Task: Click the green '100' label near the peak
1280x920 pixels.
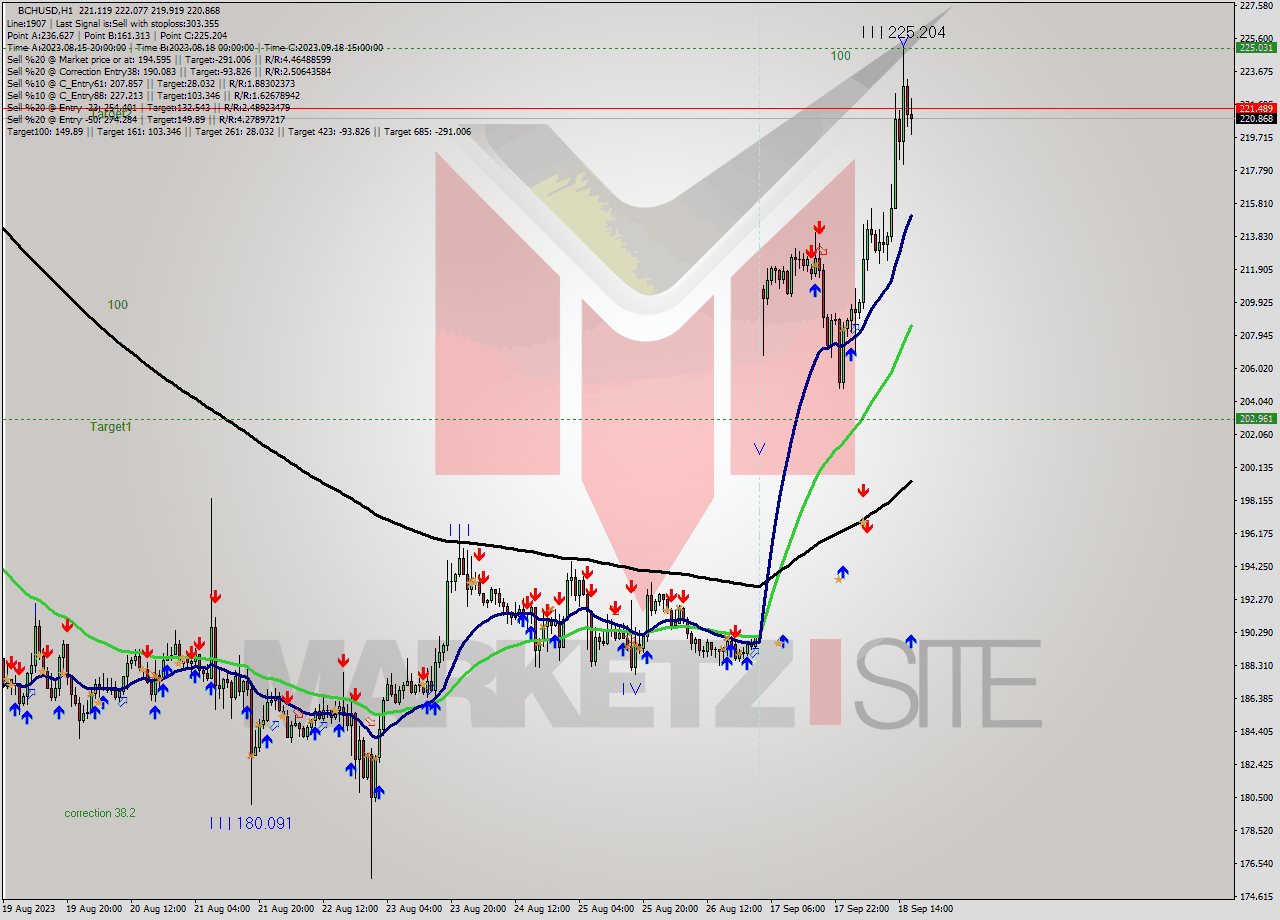Action: tap(840, 56)
